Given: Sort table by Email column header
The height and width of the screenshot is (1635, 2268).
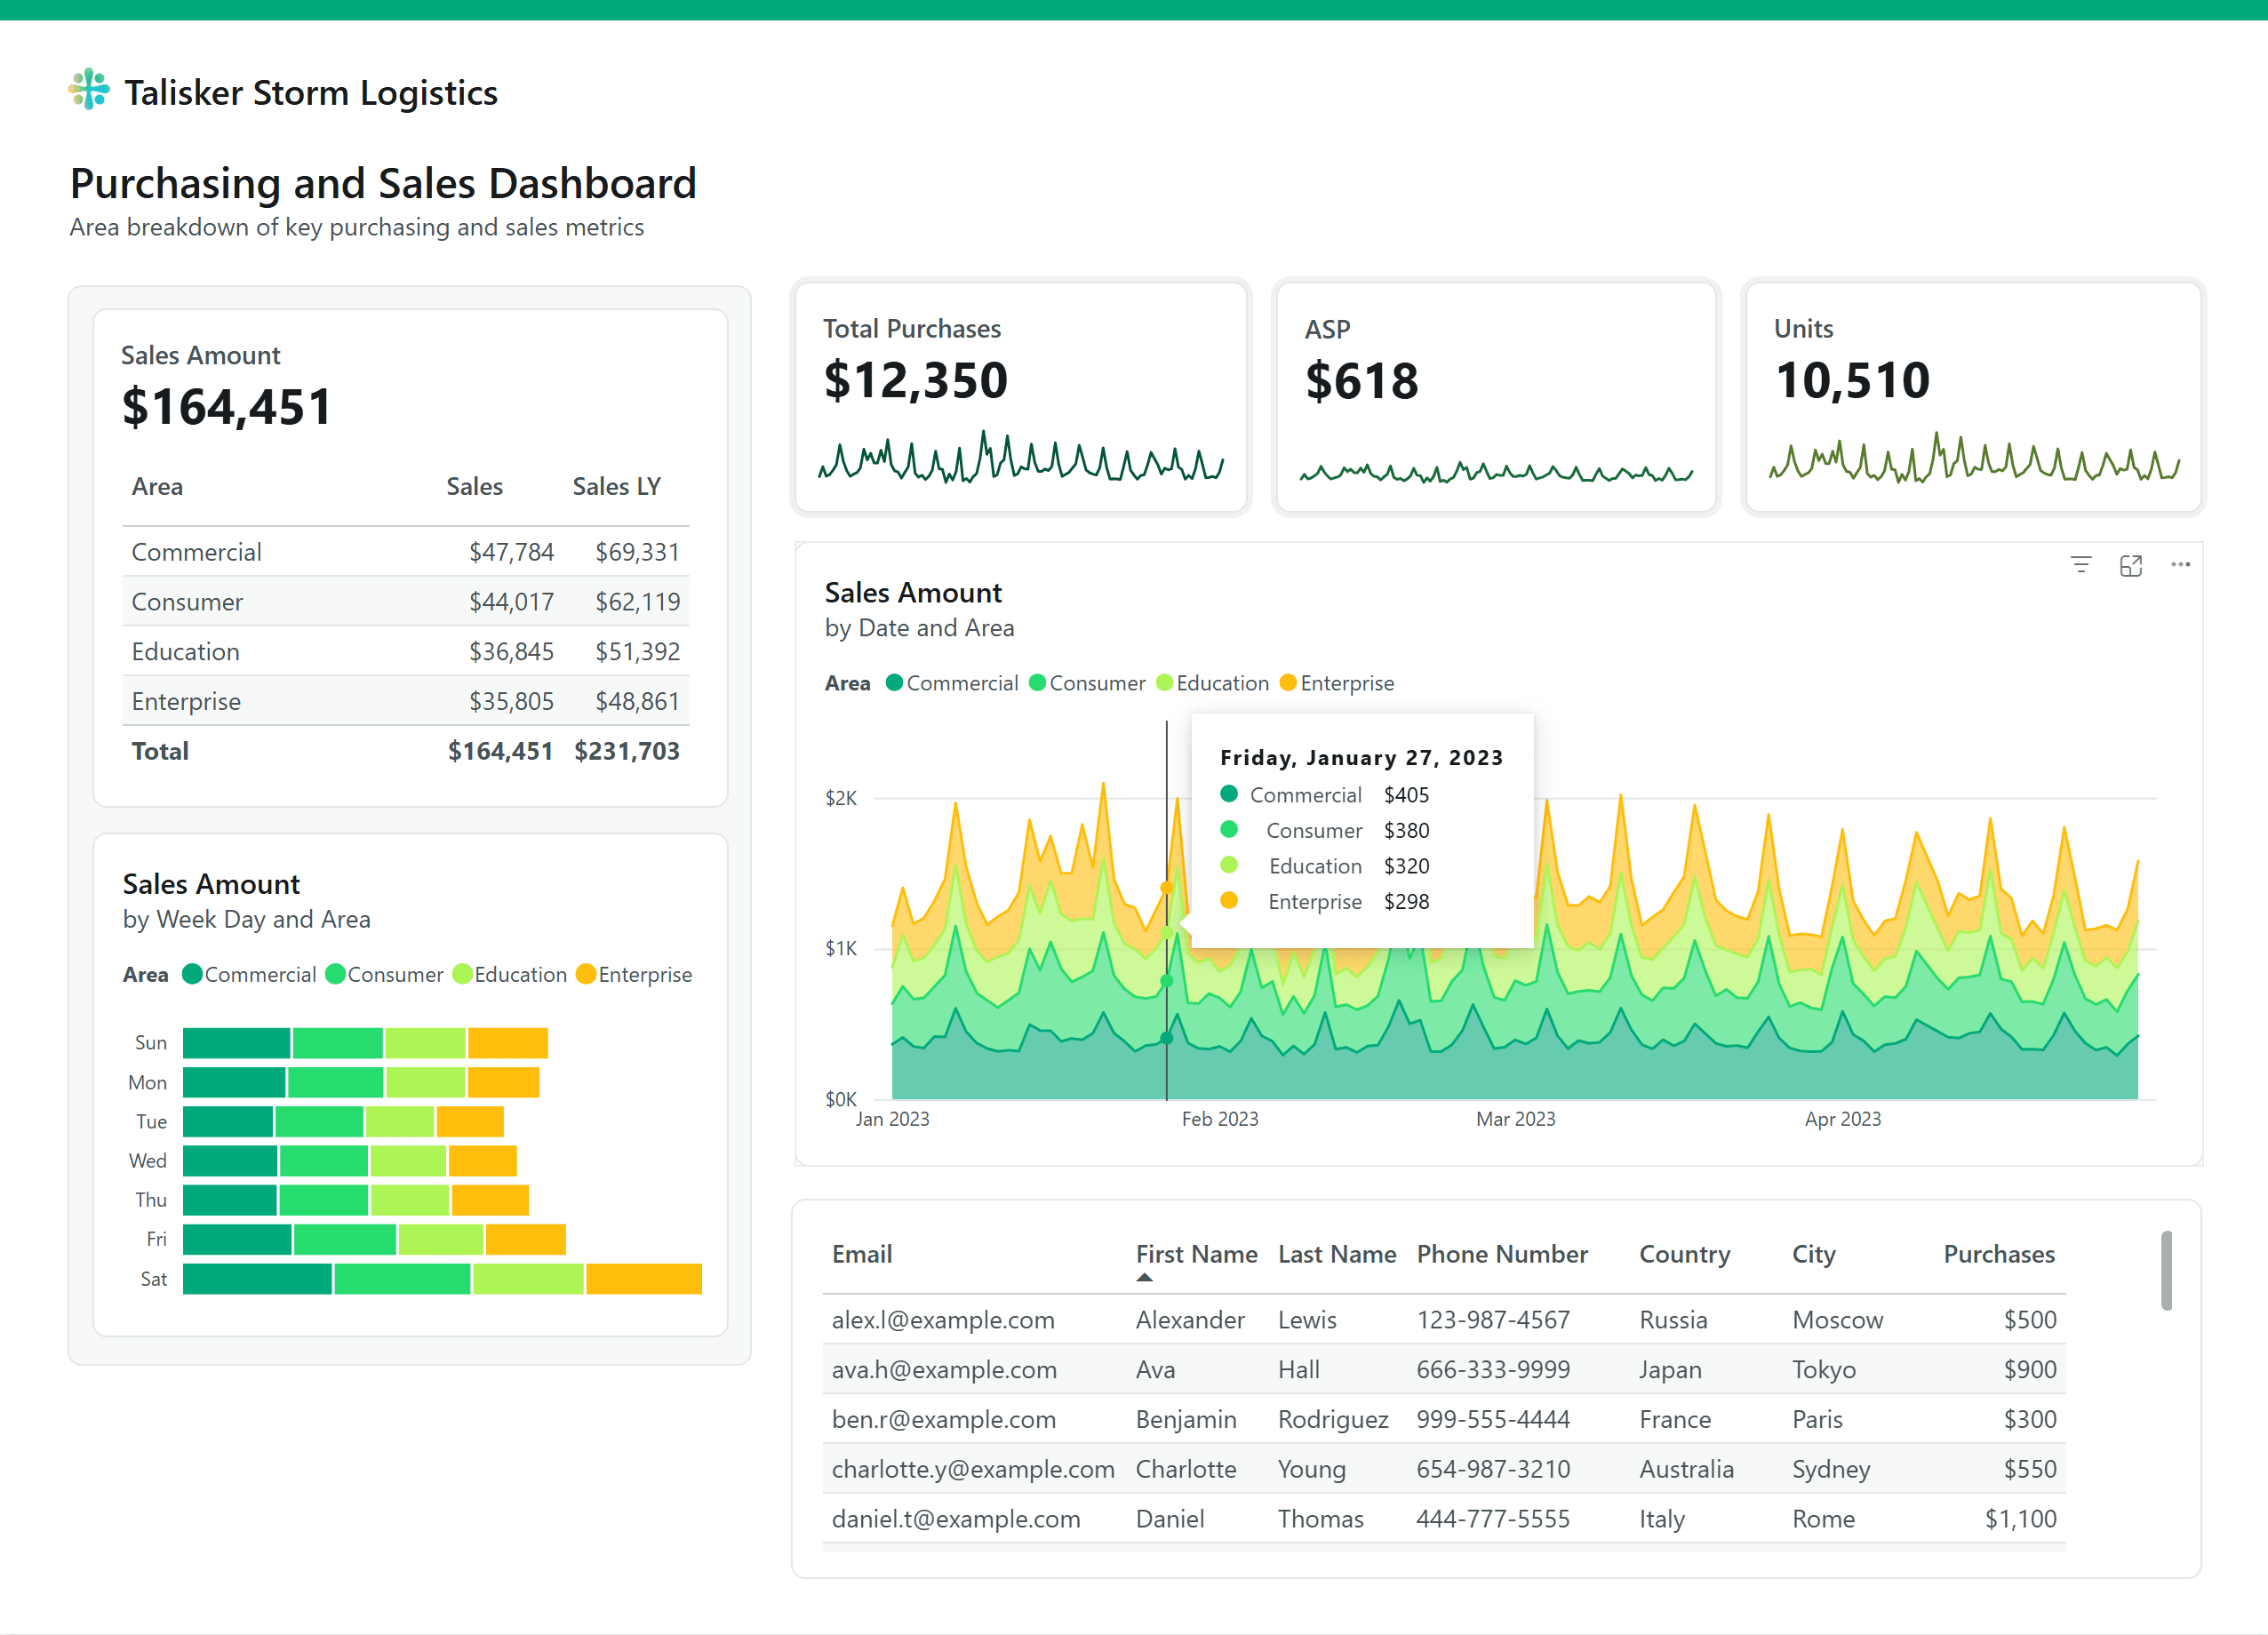Looking at the screenshot, I should click(861, 1254).
